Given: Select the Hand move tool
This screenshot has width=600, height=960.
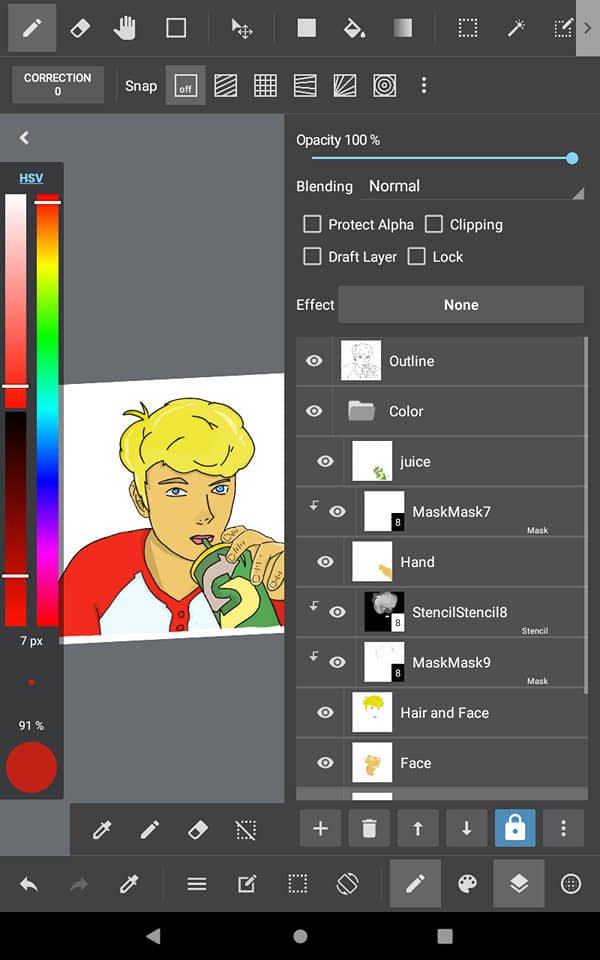Looking at the screenshot, I should pos(125,28).
